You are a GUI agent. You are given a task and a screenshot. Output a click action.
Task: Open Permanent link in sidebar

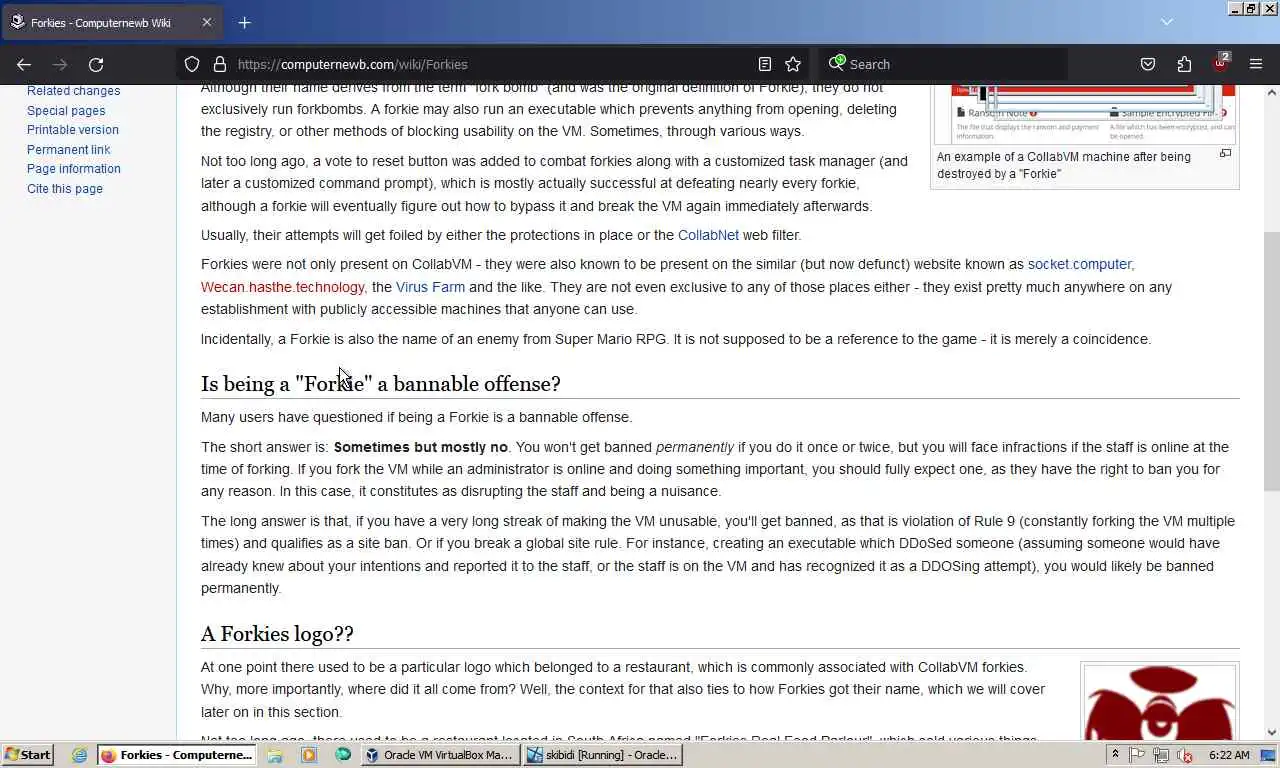tap(69, 150)
